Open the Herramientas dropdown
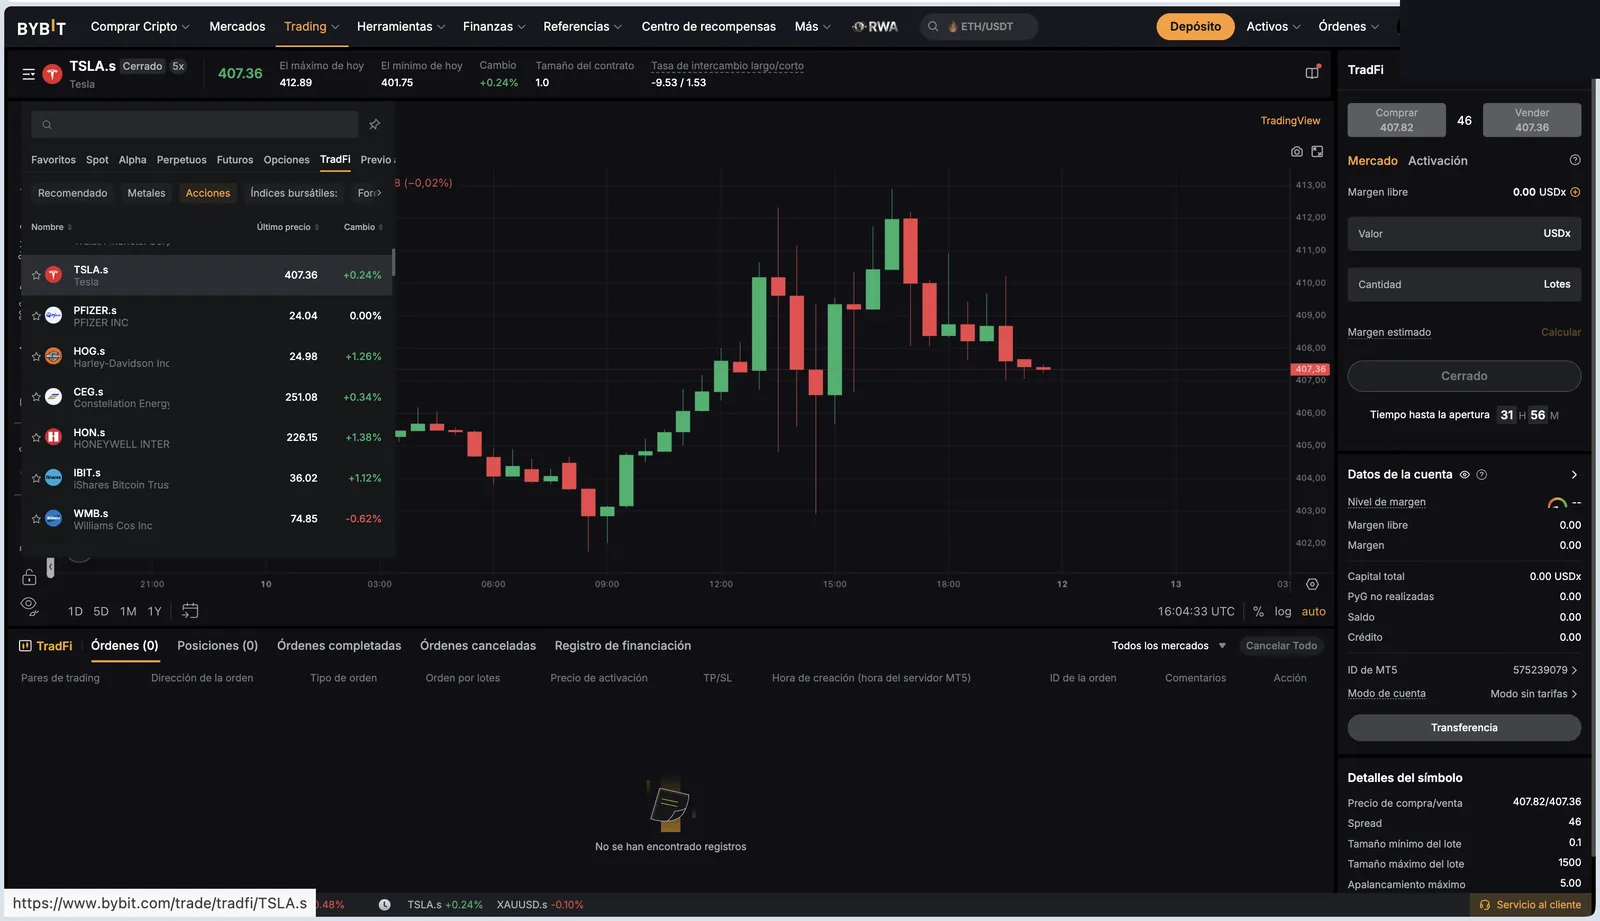Viewport: 1600px width, 921px height. (401, 27)
